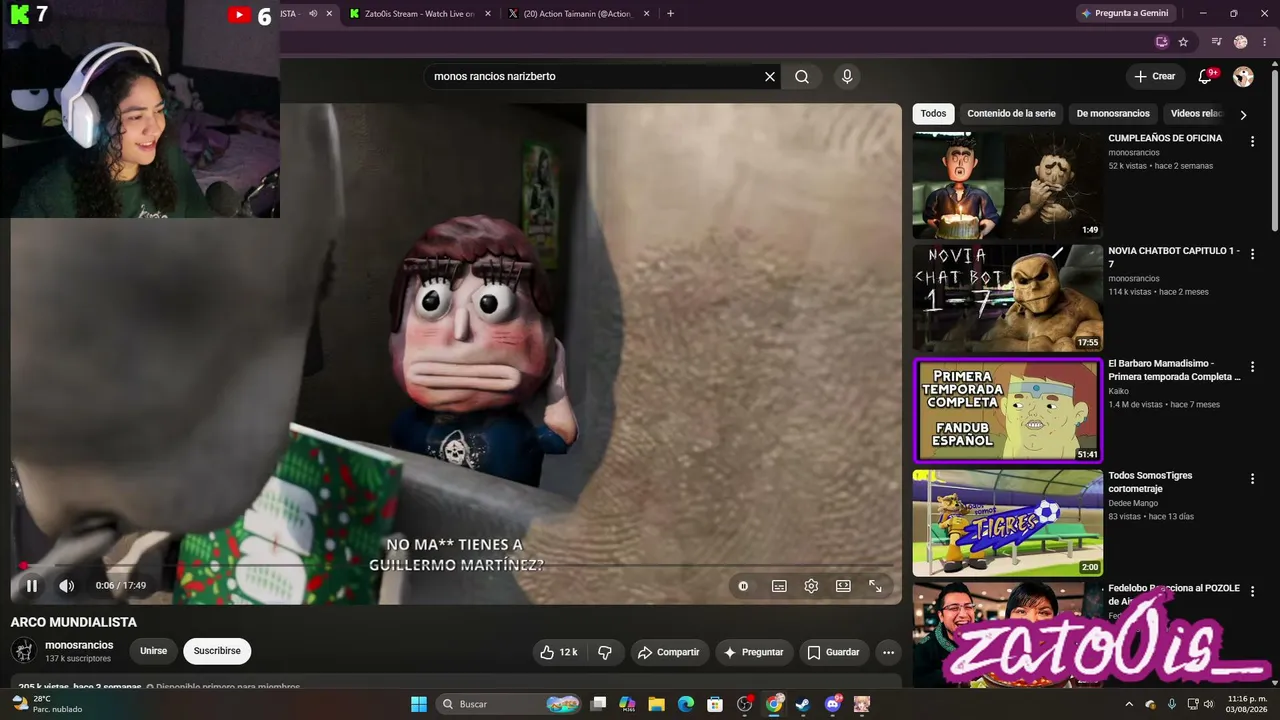This screenshot has width=1280, height=720.
Task: Show hidden system tray icons
Action: (x=1129, y=704)
